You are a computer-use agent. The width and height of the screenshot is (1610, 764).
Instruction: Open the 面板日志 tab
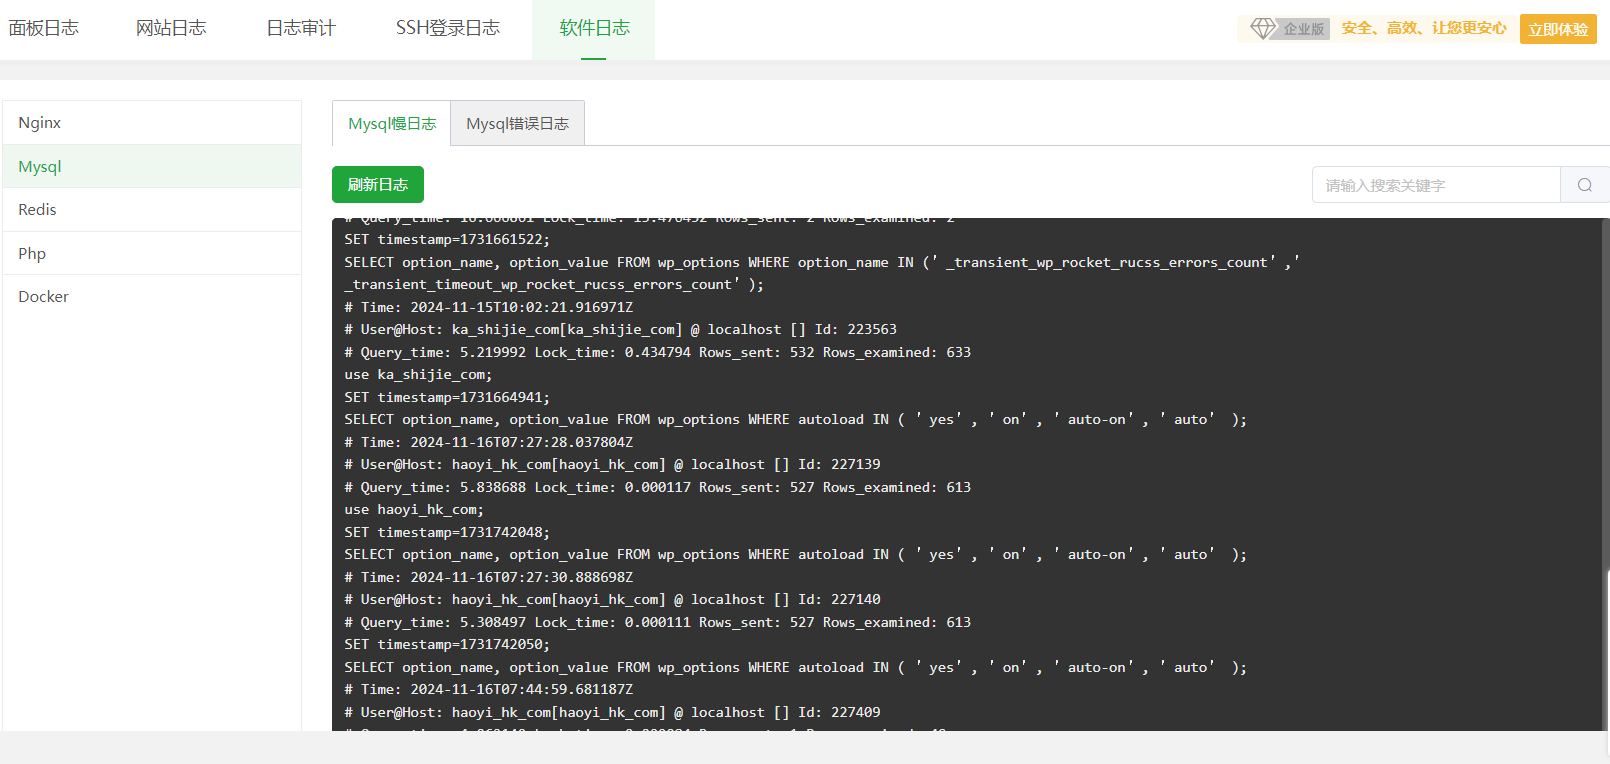(x=44, y=28)
